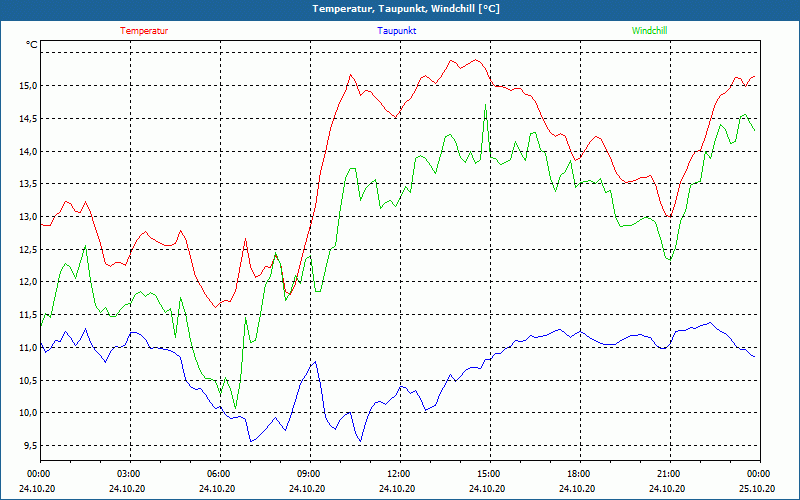Click the '12:00' time label
The height and width of the screenshot is (500, 800).
click(398, 474)
